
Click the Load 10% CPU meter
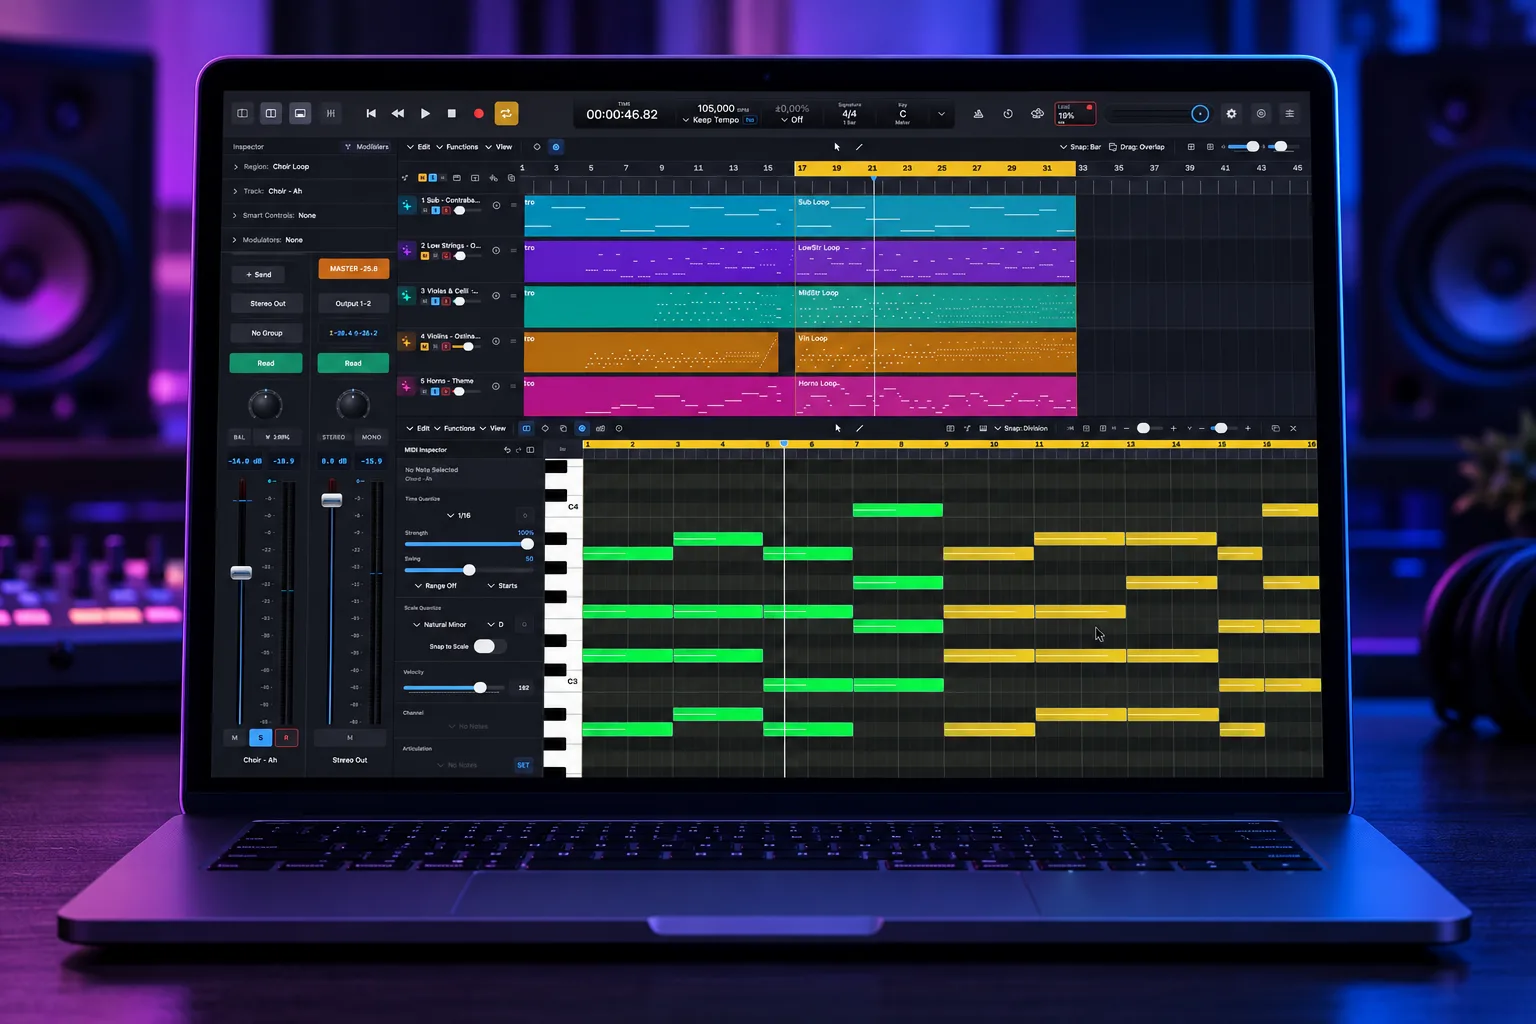coord(1075,114)
